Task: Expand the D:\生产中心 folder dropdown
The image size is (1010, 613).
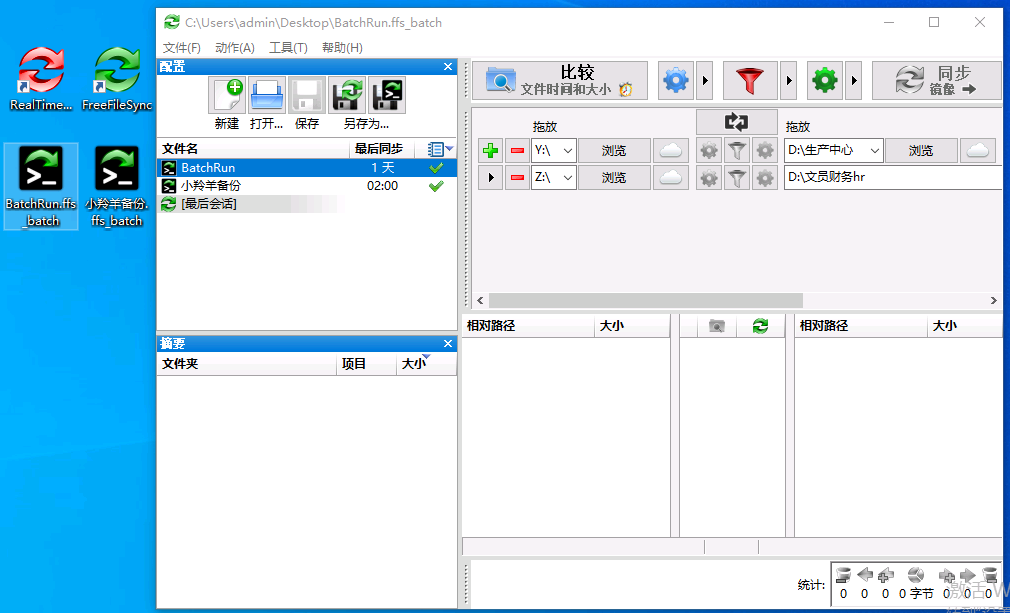Action: click(x=873, y=151)
